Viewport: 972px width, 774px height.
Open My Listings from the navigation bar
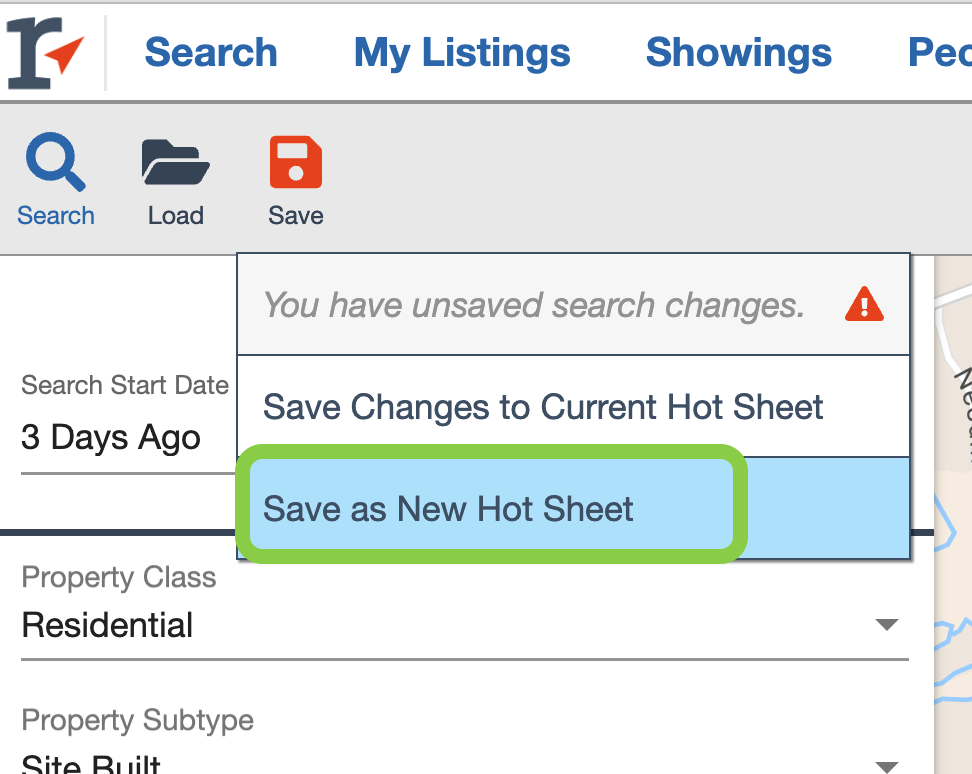click(461, 52)
